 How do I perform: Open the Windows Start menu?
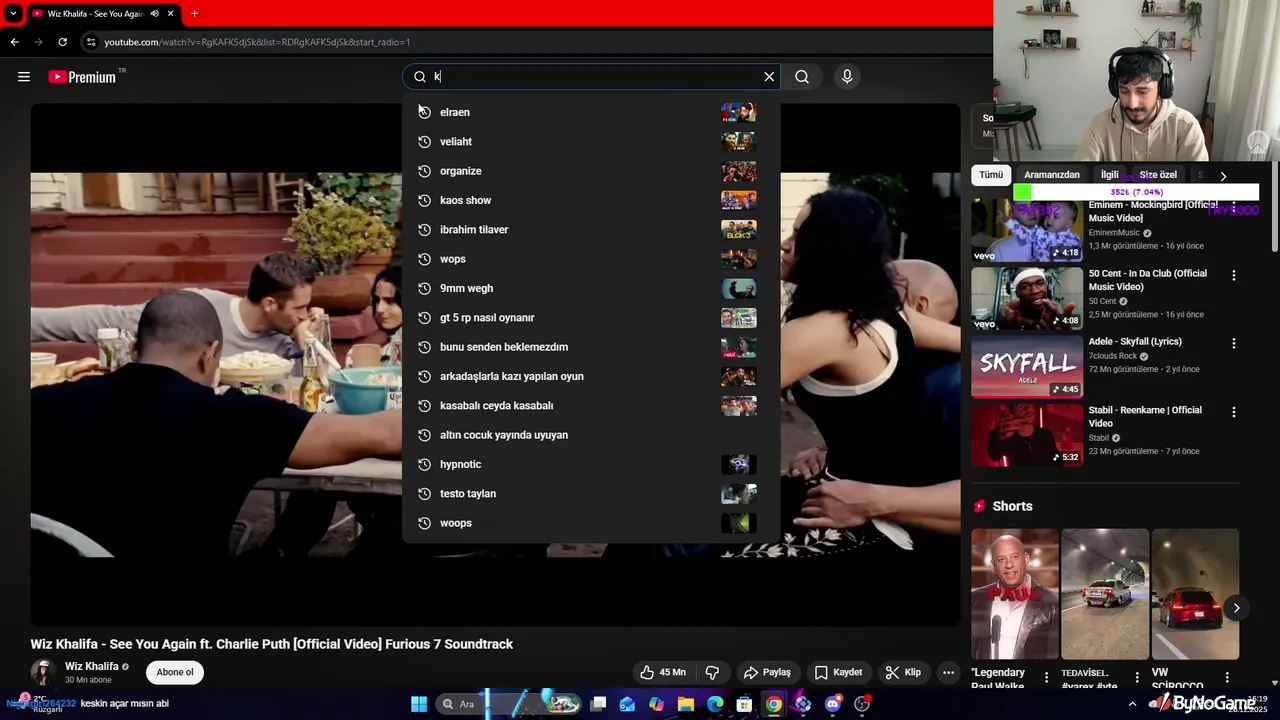click(x=419, y=704)
